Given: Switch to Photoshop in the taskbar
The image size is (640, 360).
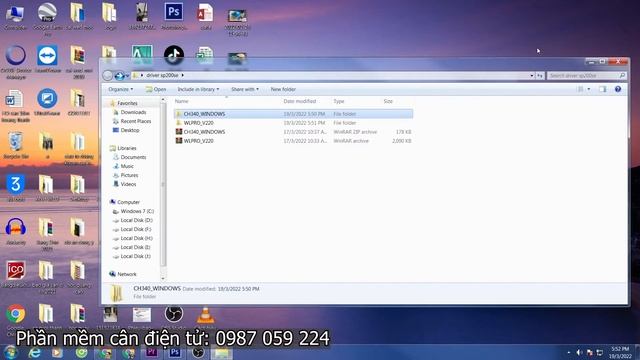Looking at the screenshot, I should 175,352.
